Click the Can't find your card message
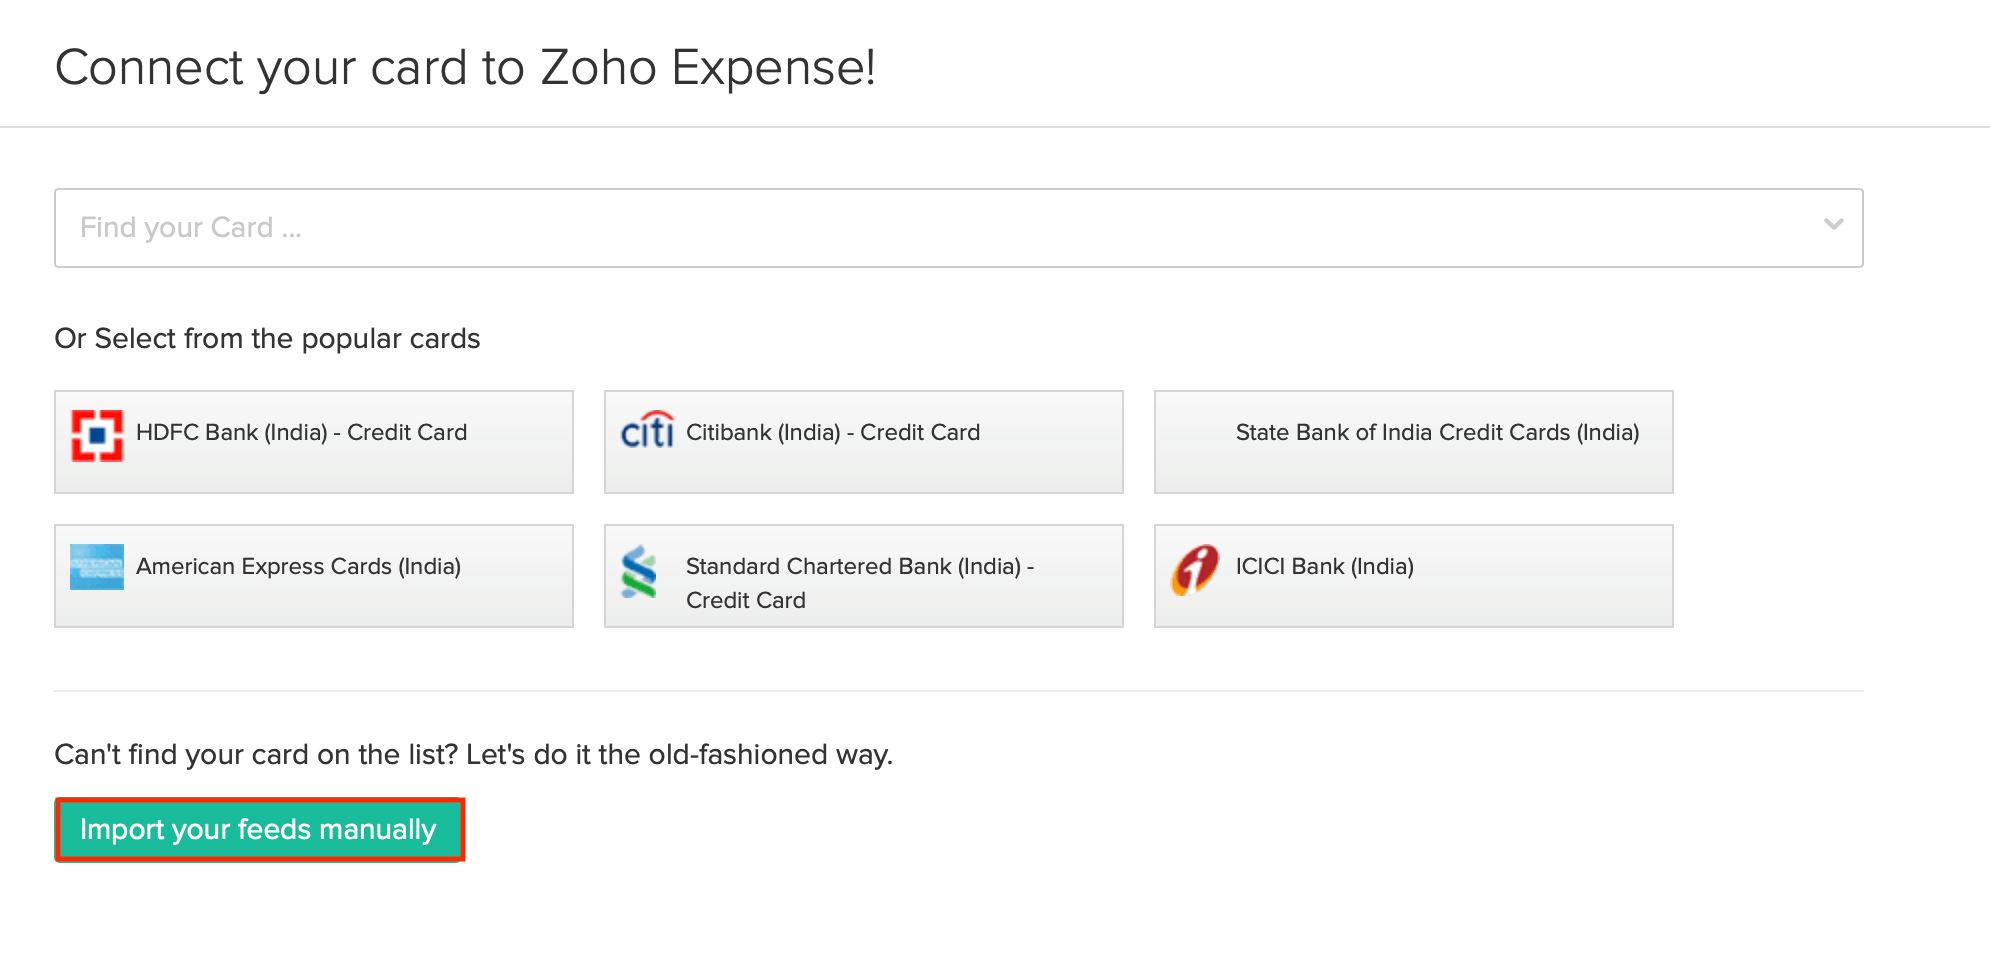Screen dimensions: 1990x968 coord(473,755)
